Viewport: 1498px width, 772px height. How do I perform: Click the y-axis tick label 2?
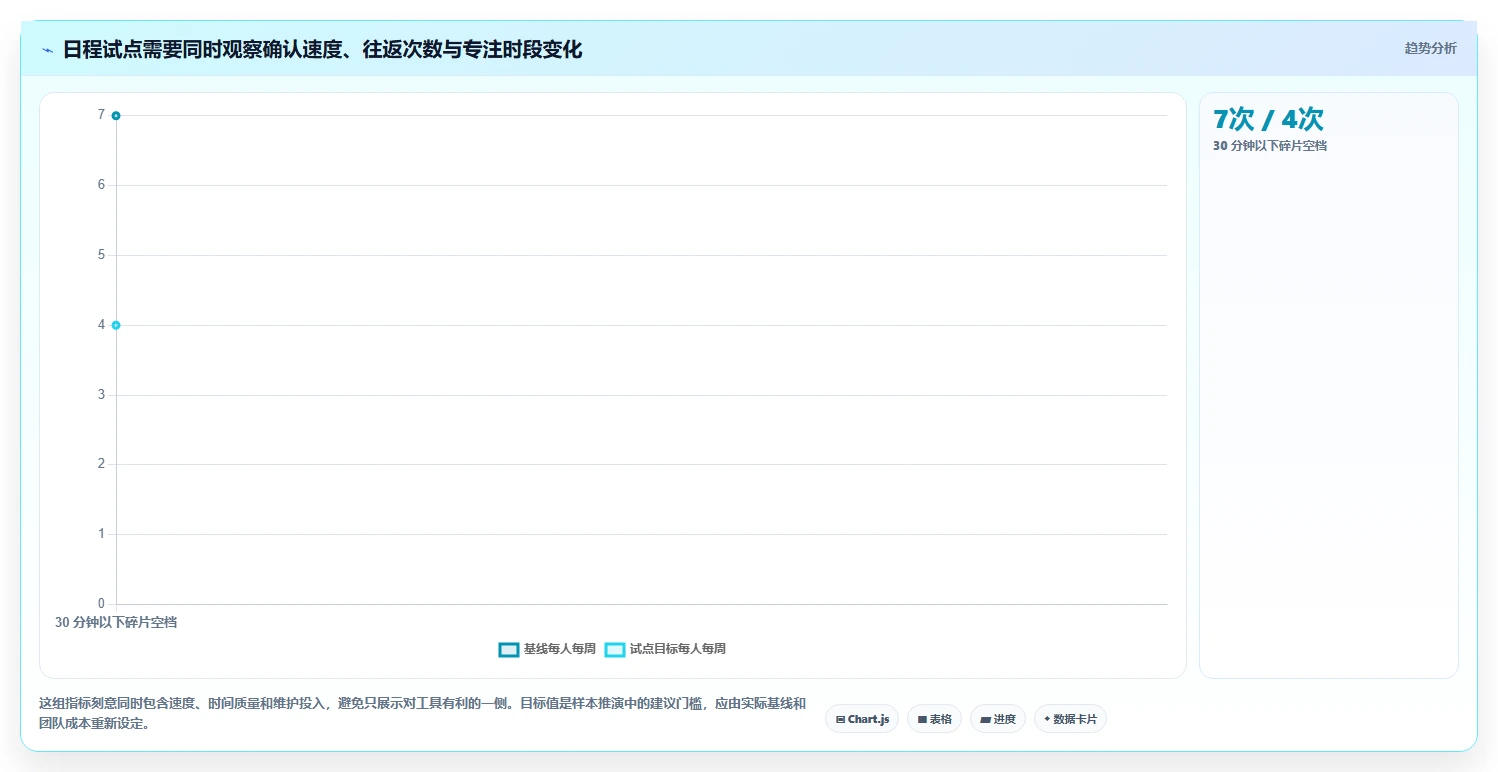[101, 464]
